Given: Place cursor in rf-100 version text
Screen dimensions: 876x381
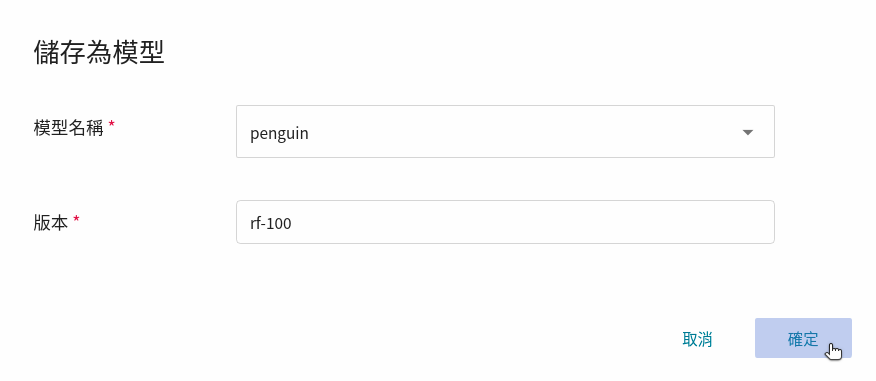Looking at the screenshot, I should 271,223.
